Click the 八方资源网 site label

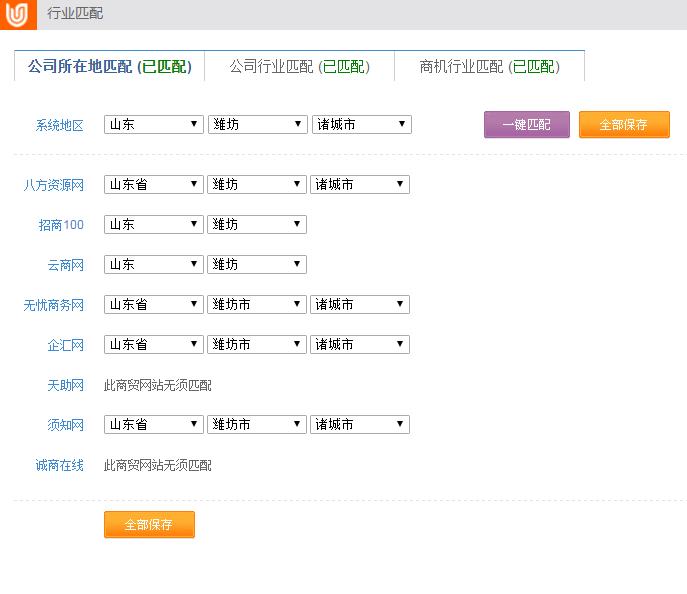54,185
